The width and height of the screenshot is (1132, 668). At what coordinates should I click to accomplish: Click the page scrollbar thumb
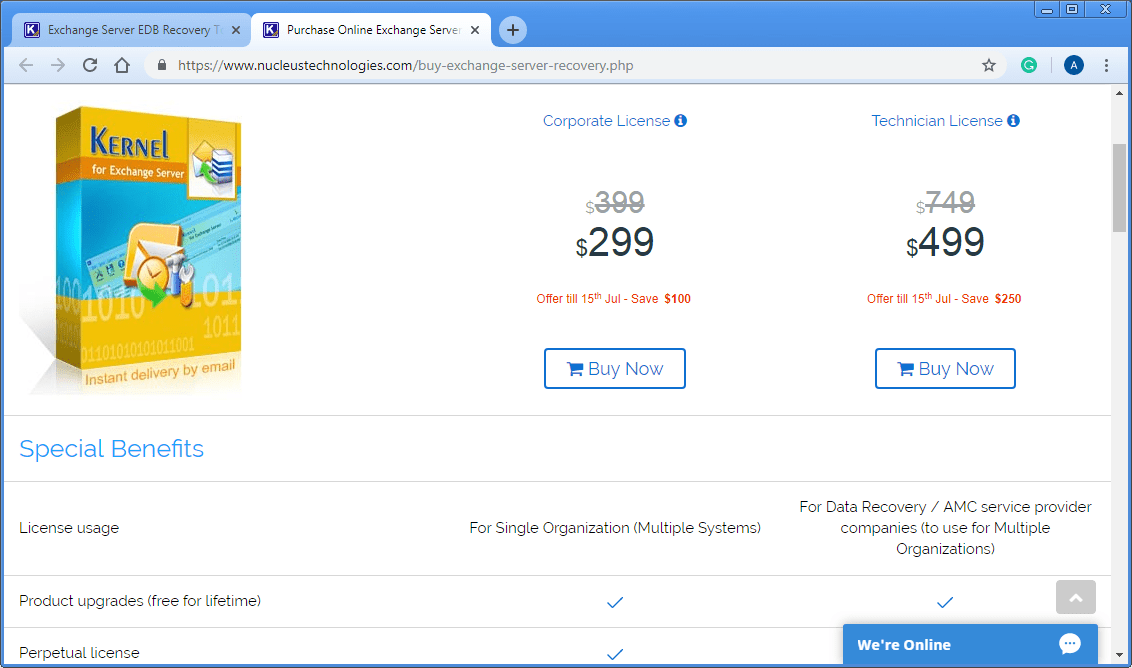[1119, 188]
